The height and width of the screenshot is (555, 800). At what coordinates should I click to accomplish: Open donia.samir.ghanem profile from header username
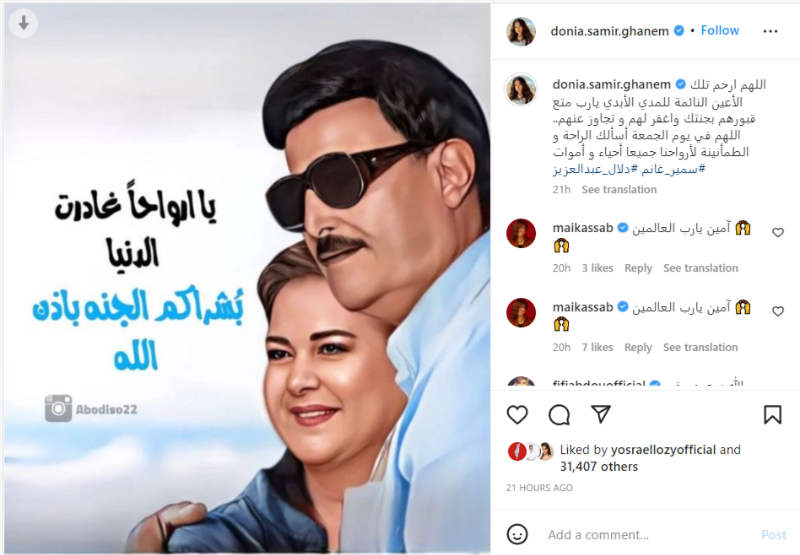609,31
